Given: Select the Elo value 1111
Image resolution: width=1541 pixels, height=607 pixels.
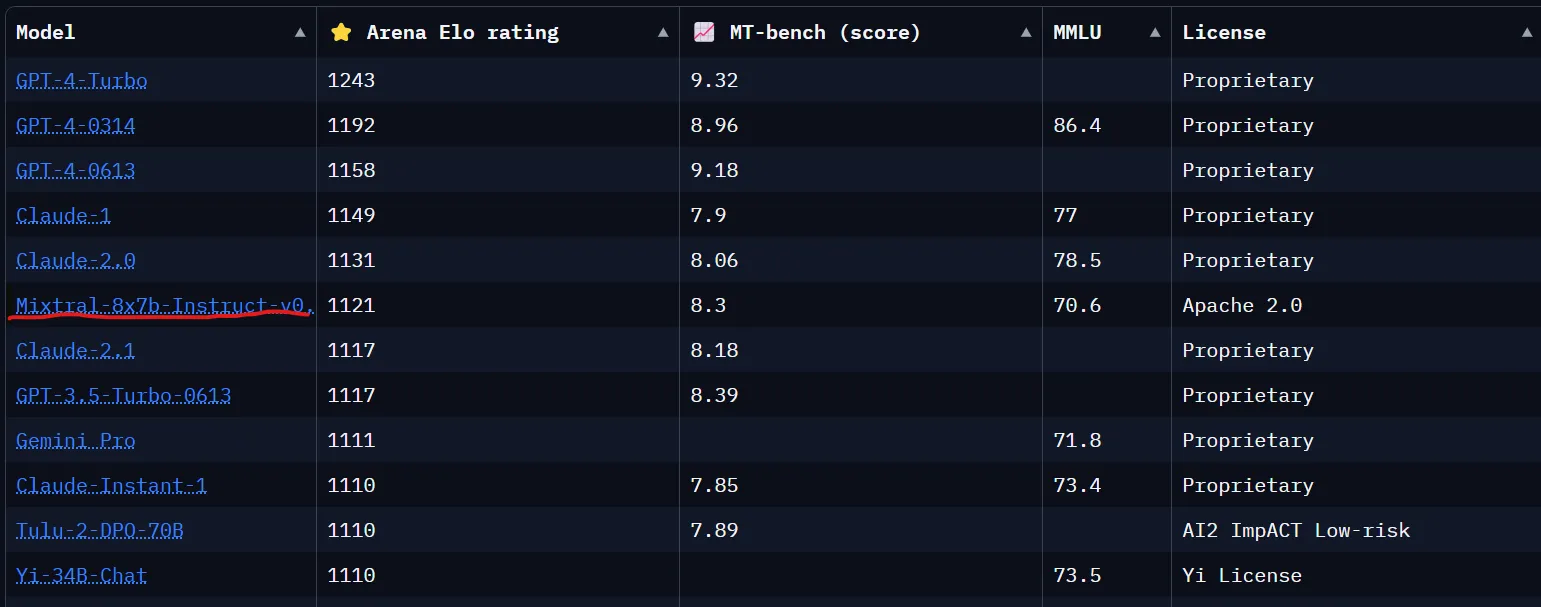Looking at the screenshot, I should (x=352, y=440).
